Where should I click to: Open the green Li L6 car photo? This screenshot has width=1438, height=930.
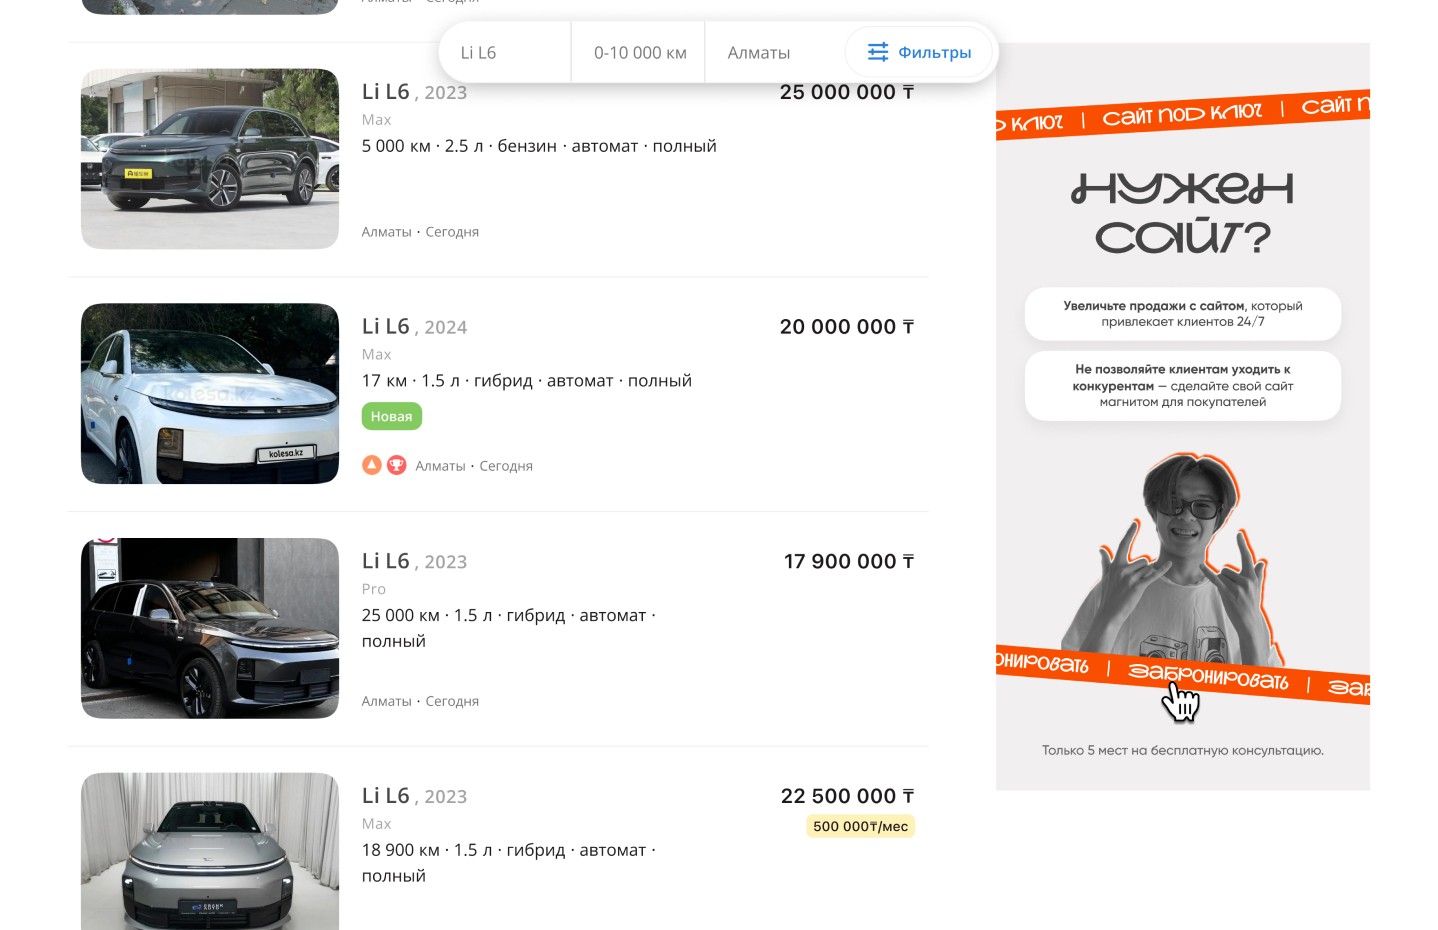click(x=210, y=159)
